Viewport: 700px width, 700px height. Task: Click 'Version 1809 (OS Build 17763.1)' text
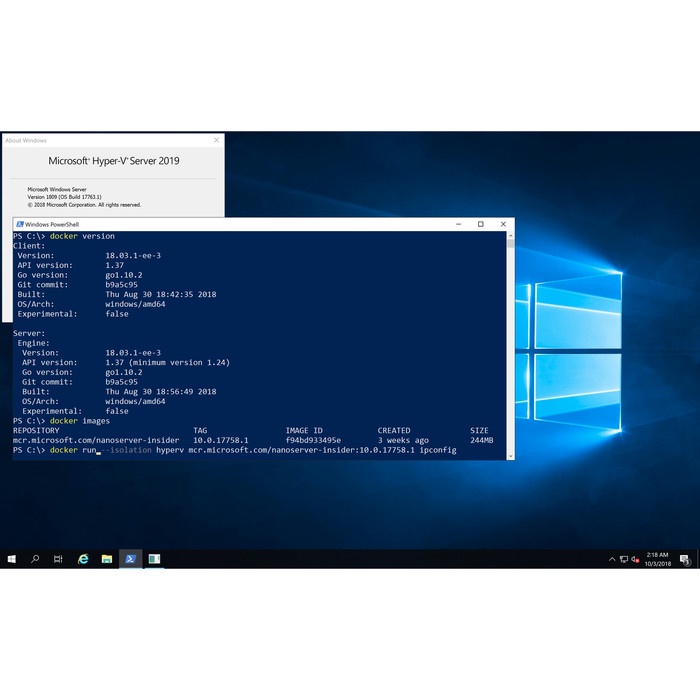click(x=64, y=197)
